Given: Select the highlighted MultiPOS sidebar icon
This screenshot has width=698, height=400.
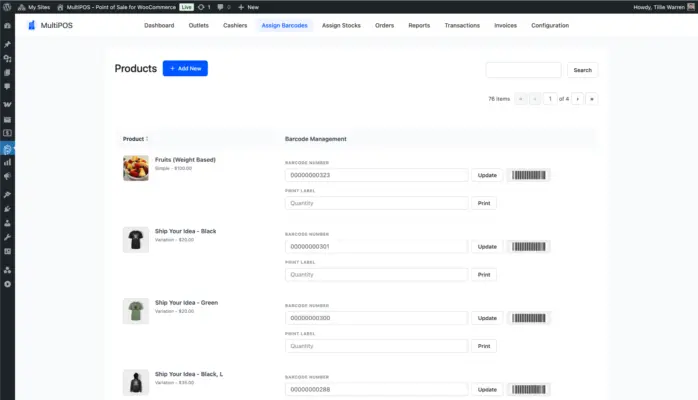Looking at the screenshot, I should pos(7,149).
